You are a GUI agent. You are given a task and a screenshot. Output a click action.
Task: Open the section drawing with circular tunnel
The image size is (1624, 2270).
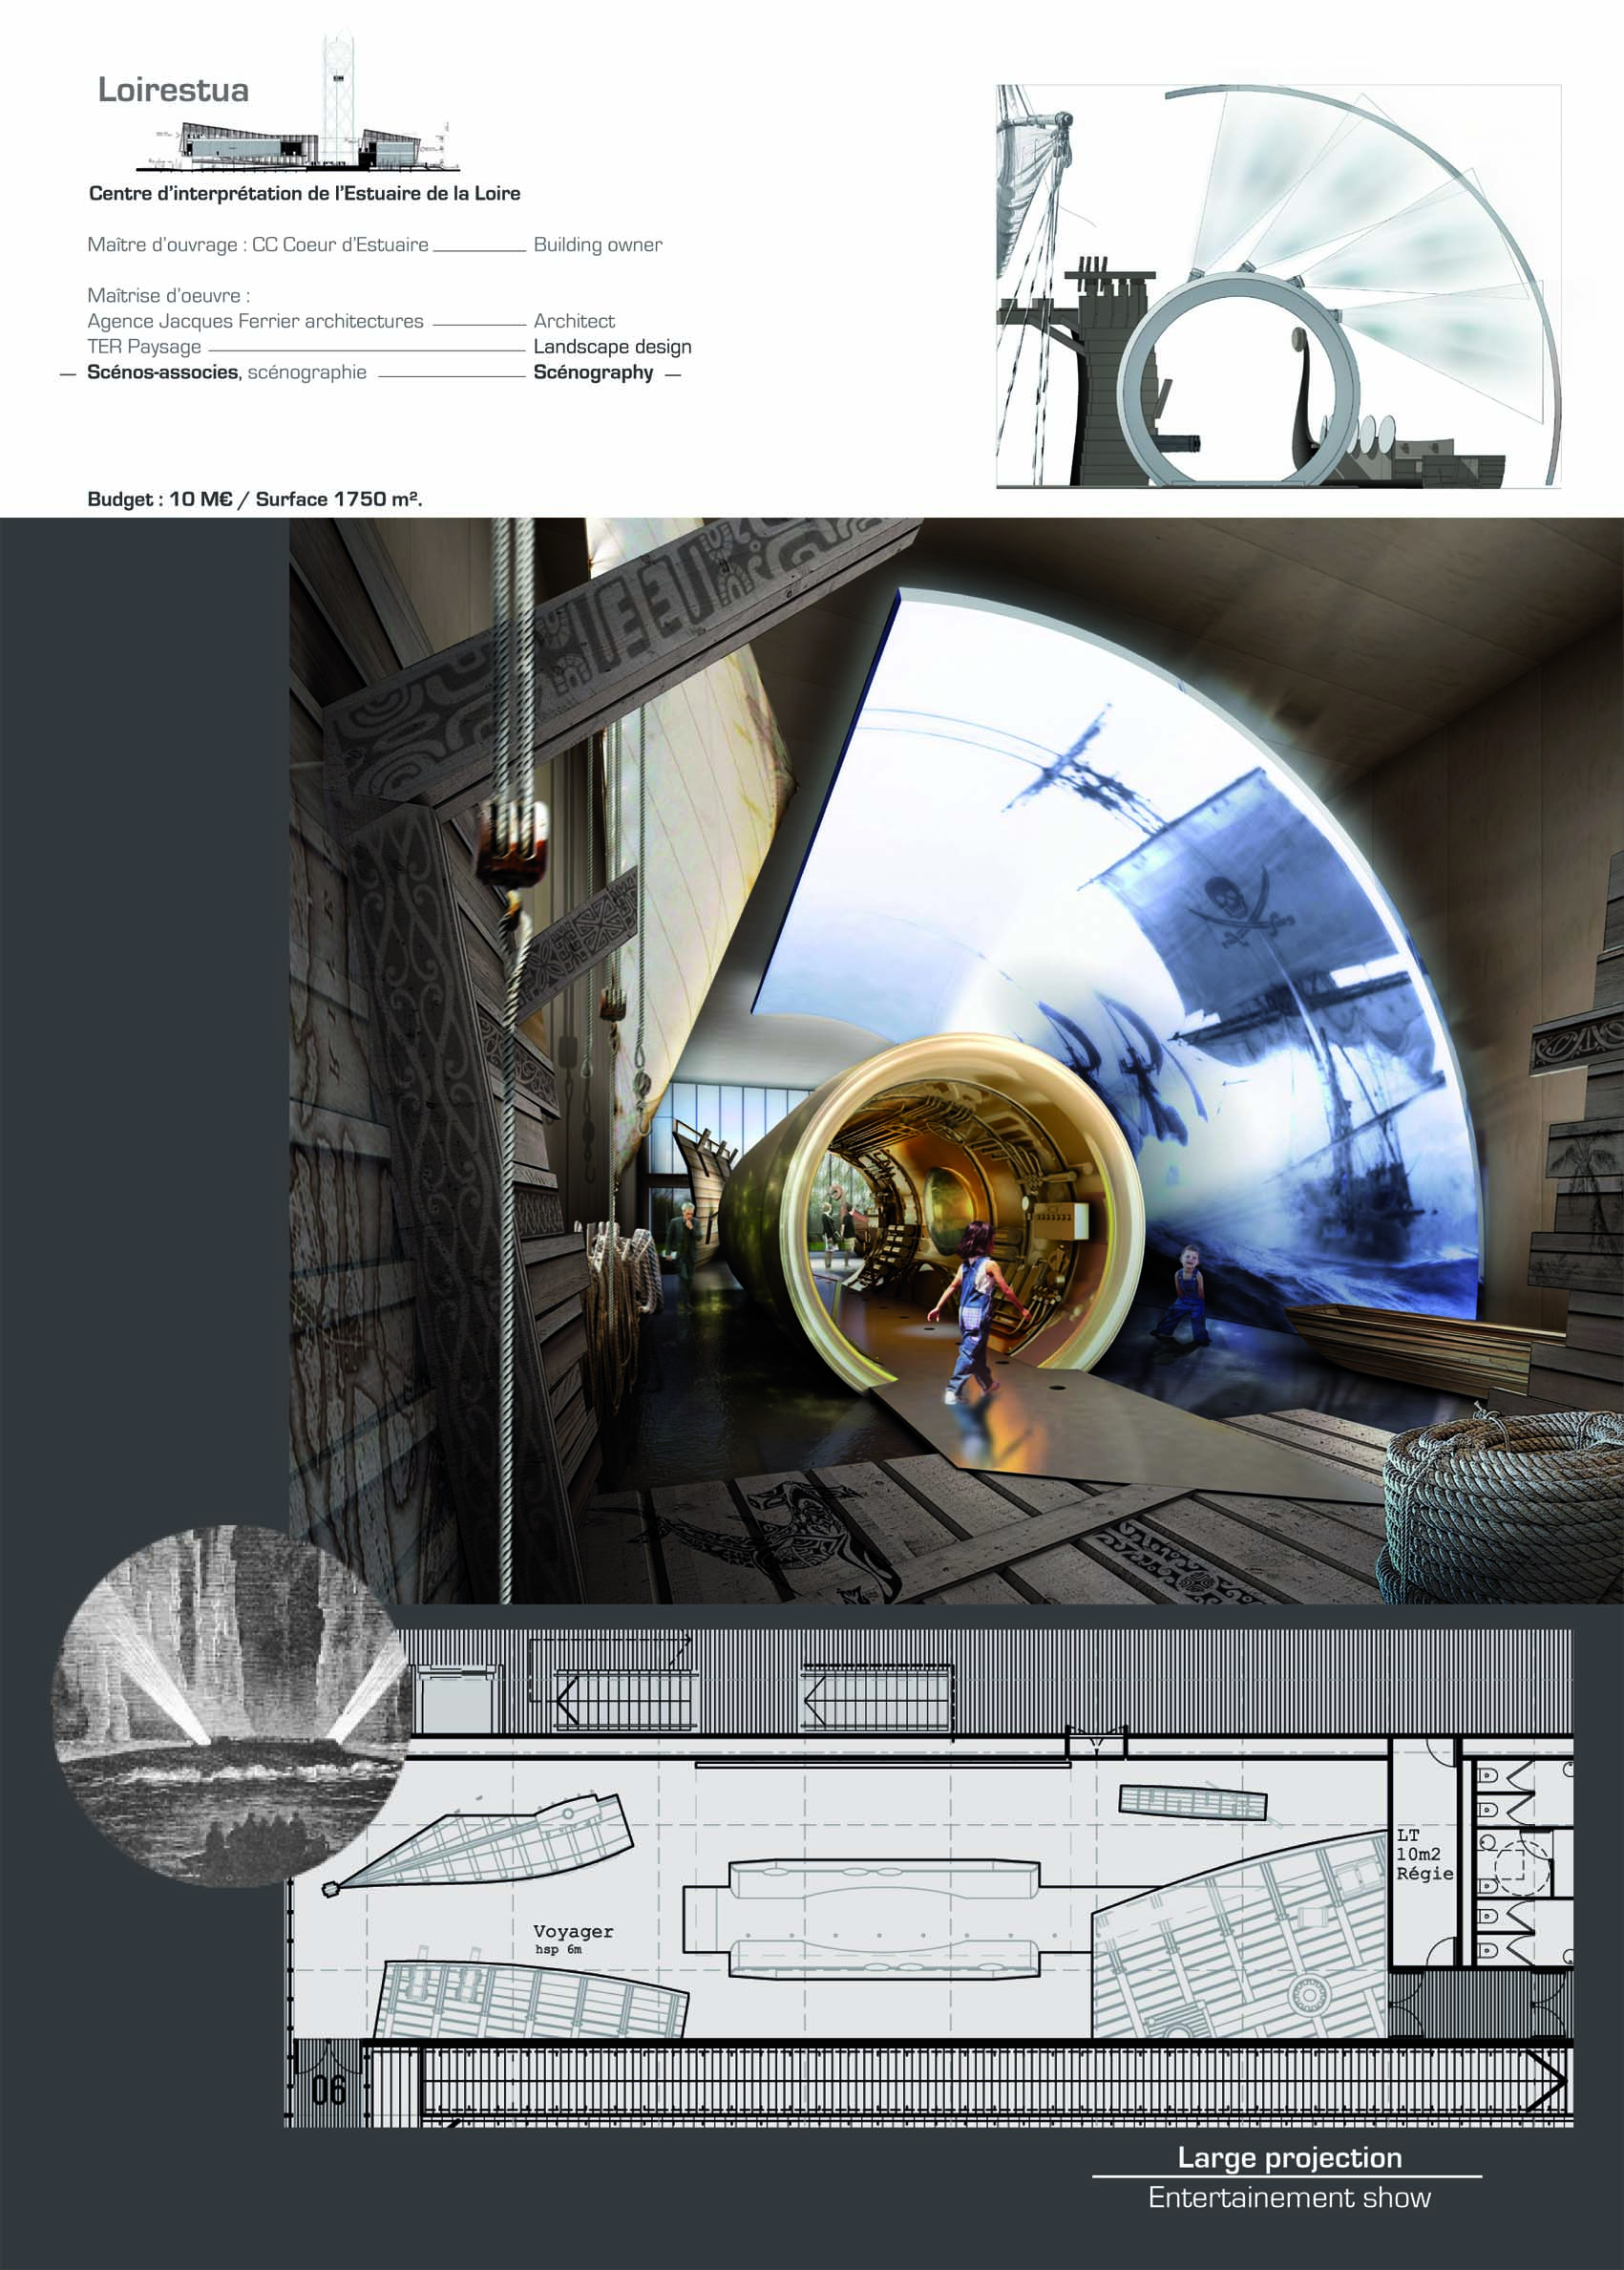1277,287
